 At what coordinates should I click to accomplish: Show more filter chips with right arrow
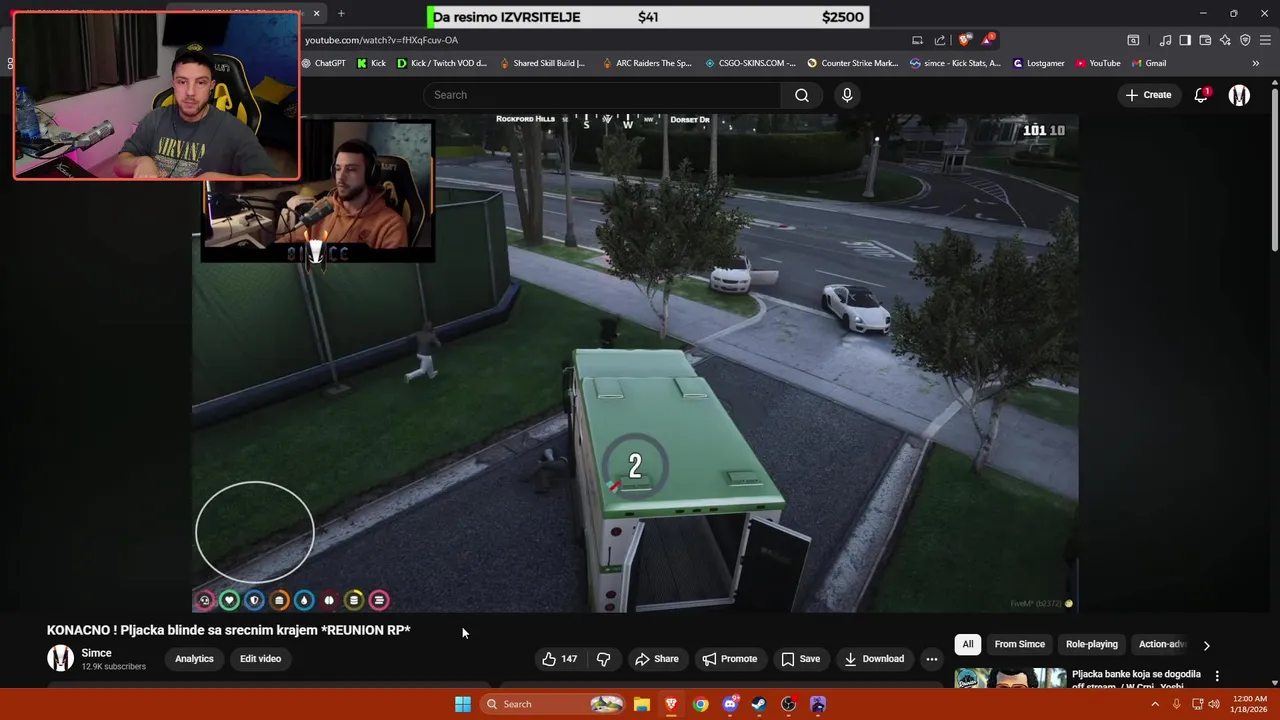pyautogui.click(x=1206, y=645)
